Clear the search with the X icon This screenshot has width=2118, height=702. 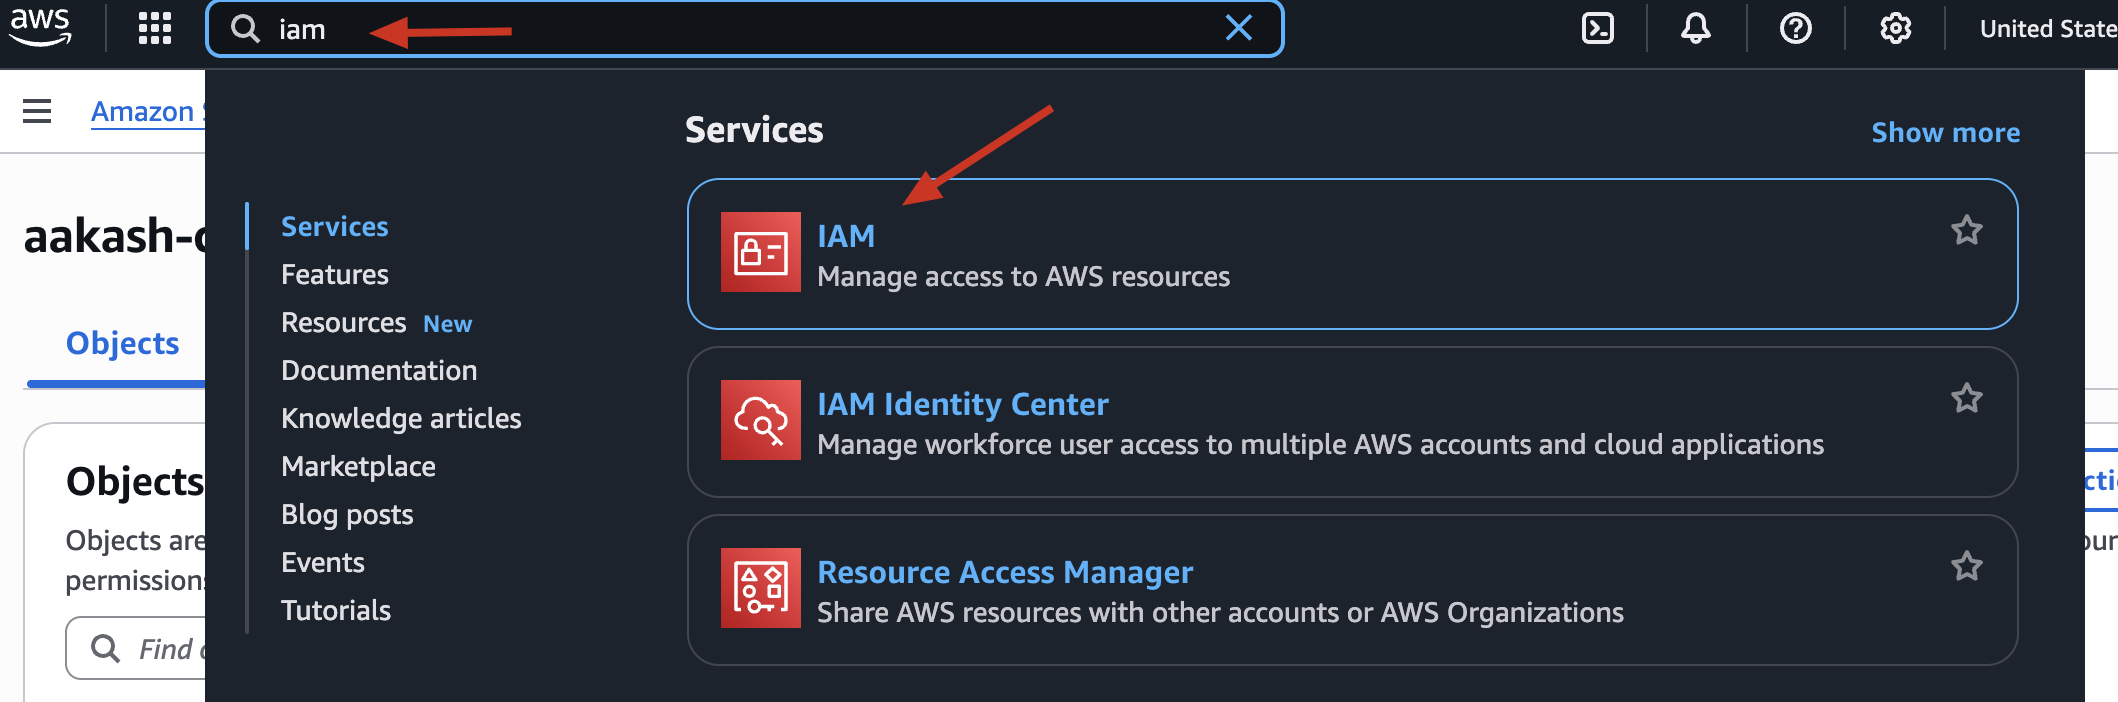point(1239,28)
